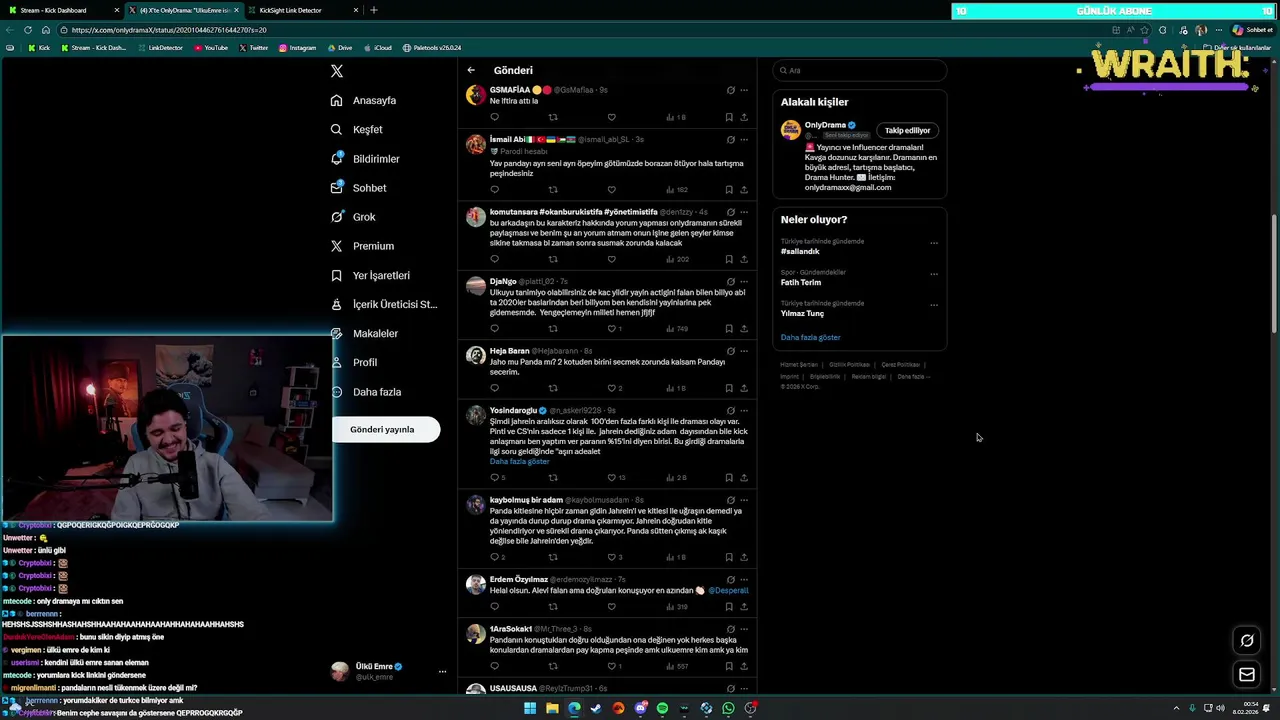
Task: Repost GSMAFİAA's post
Action: [553, 117]
